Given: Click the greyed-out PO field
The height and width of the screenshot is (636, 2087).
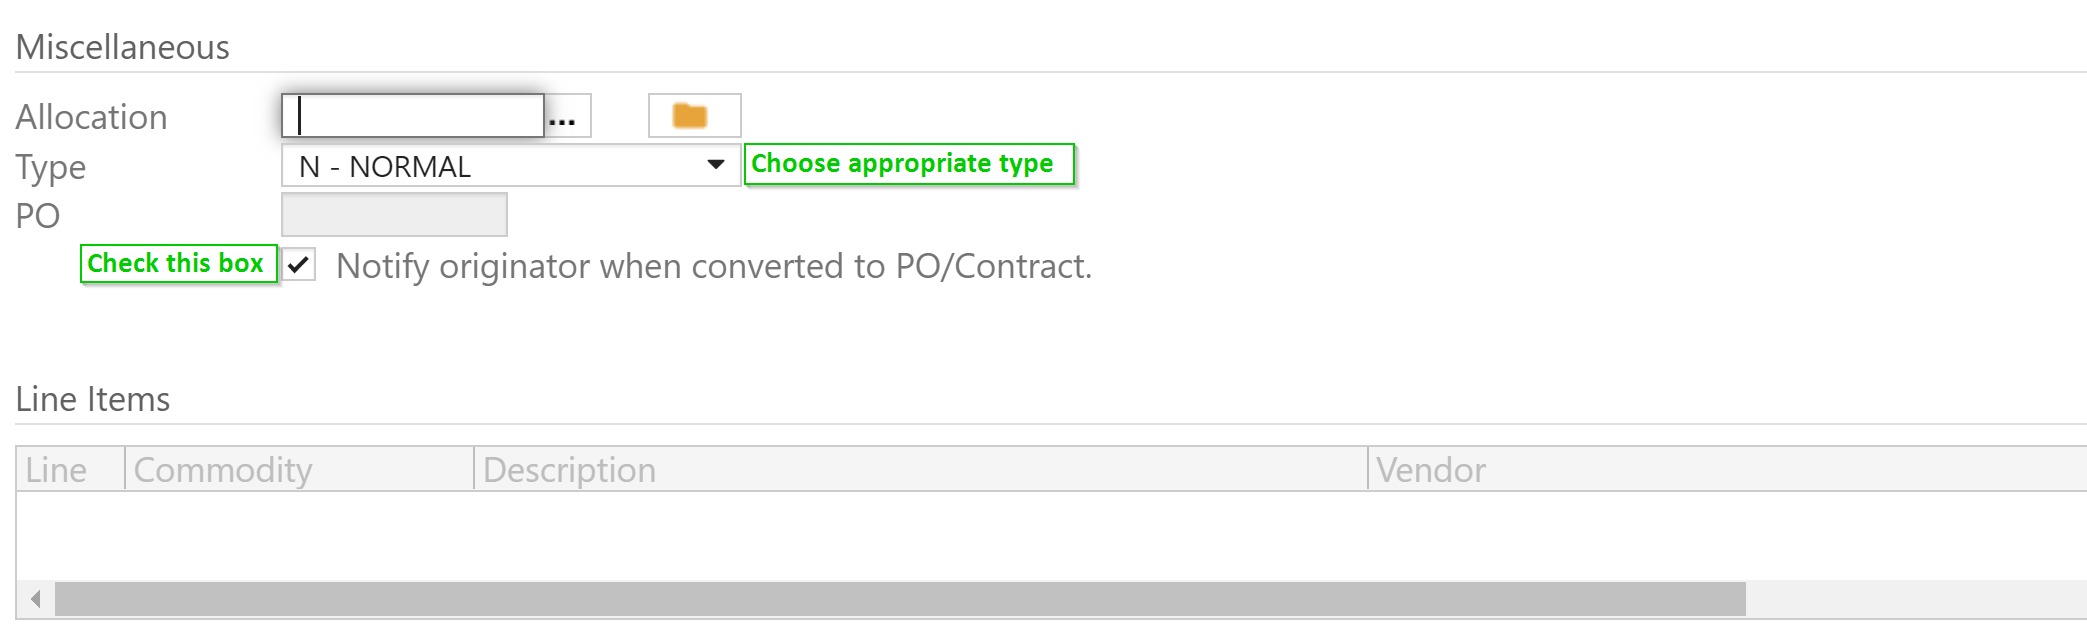Looking at the screenshot, I should (x=394, y=215).
